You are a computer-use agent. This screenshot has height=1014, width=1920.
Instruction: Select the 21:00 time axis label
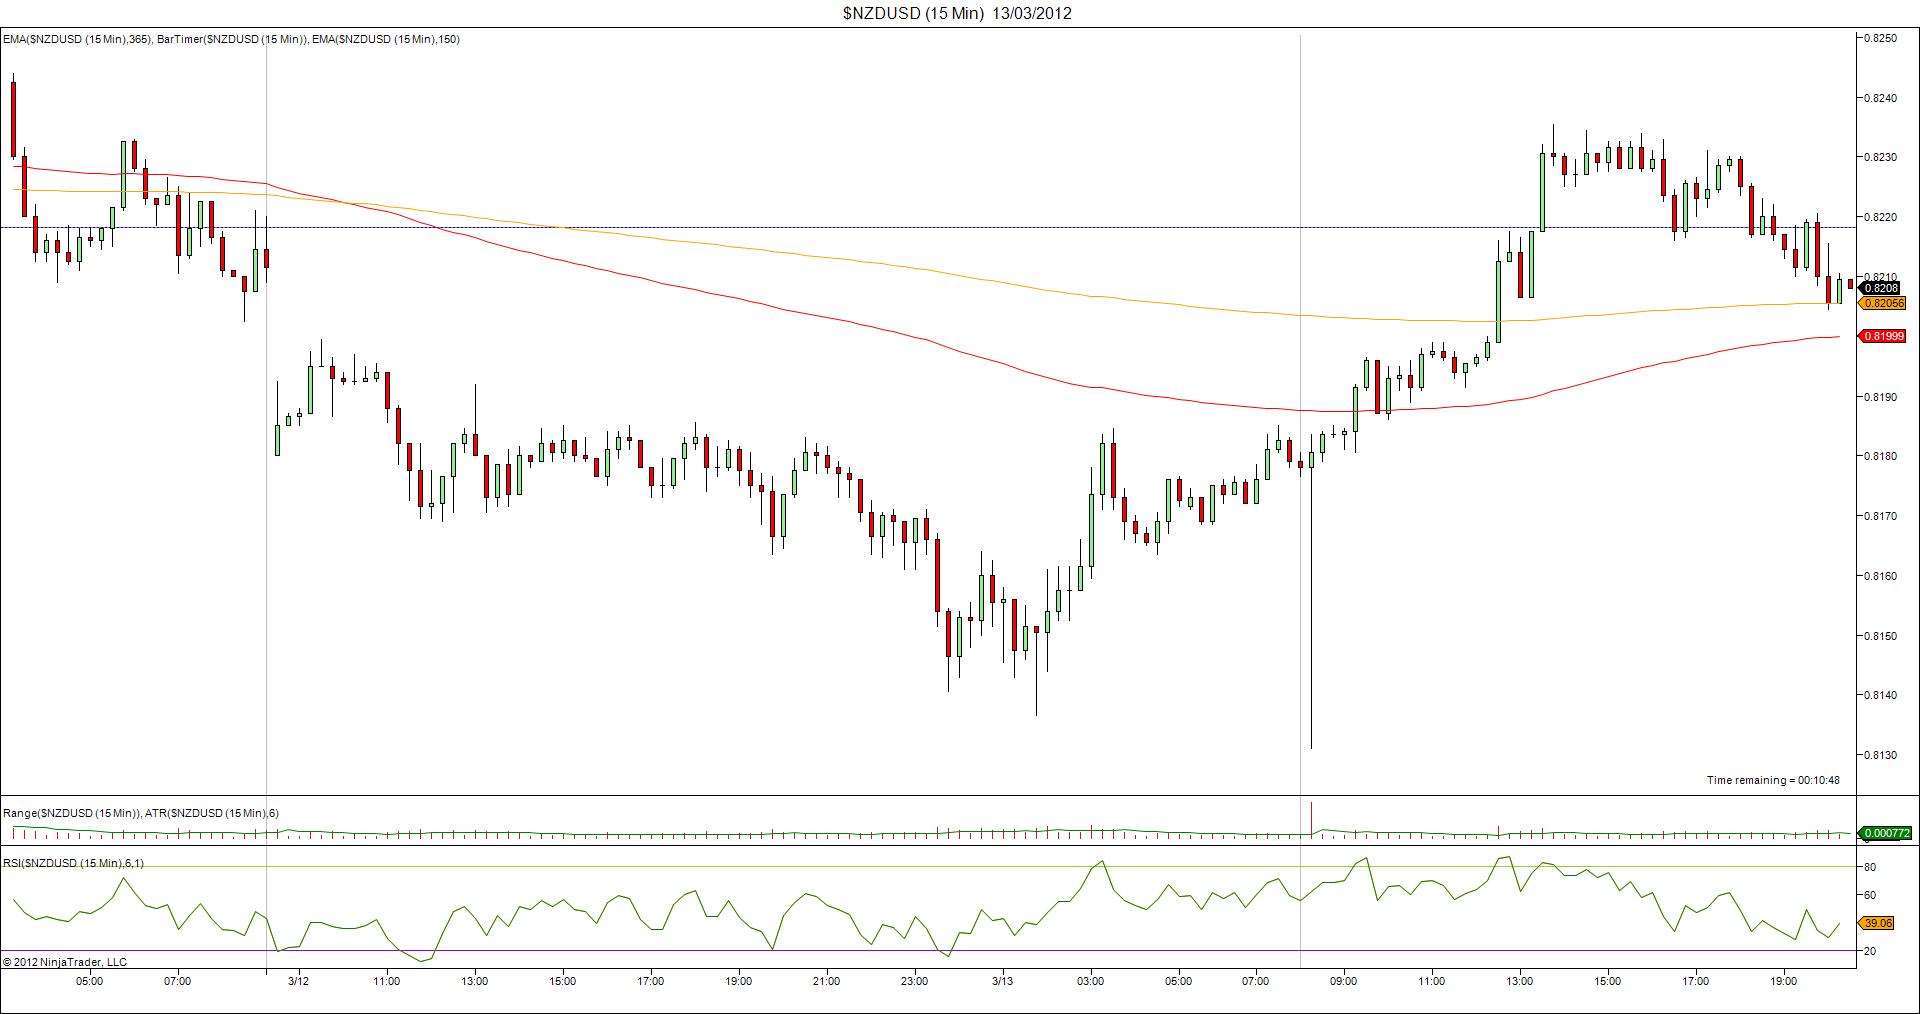pyautogui.click(x=826, y=981)
